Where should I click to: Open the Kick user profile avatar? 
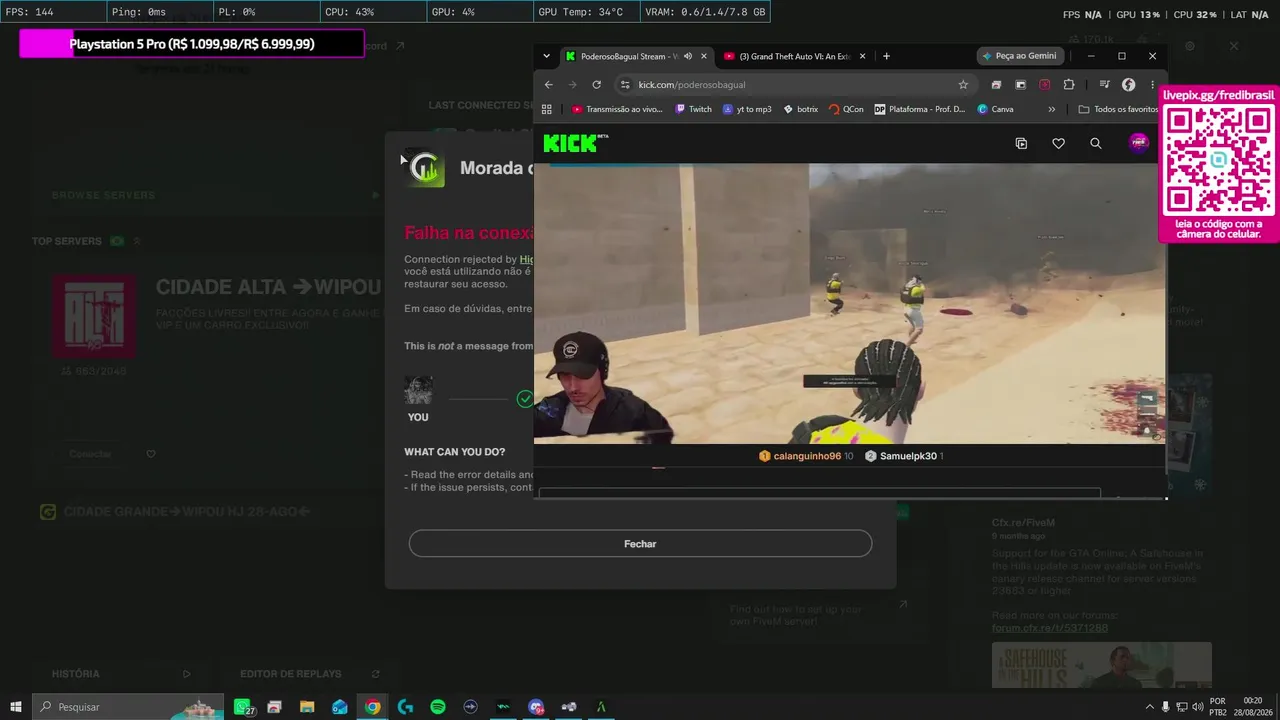tap(1138, 143)
